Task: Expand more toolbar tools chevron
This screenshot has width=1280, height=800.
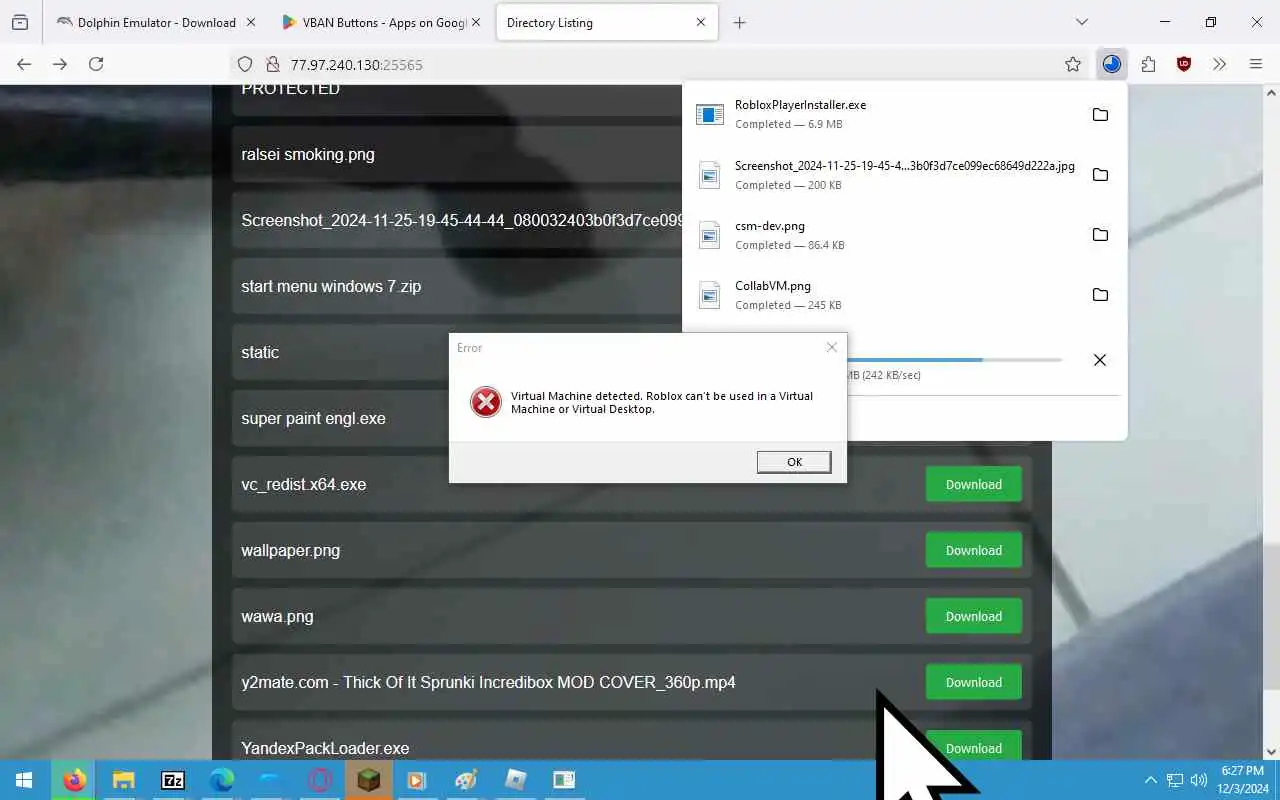Action: click(1219, 64)
